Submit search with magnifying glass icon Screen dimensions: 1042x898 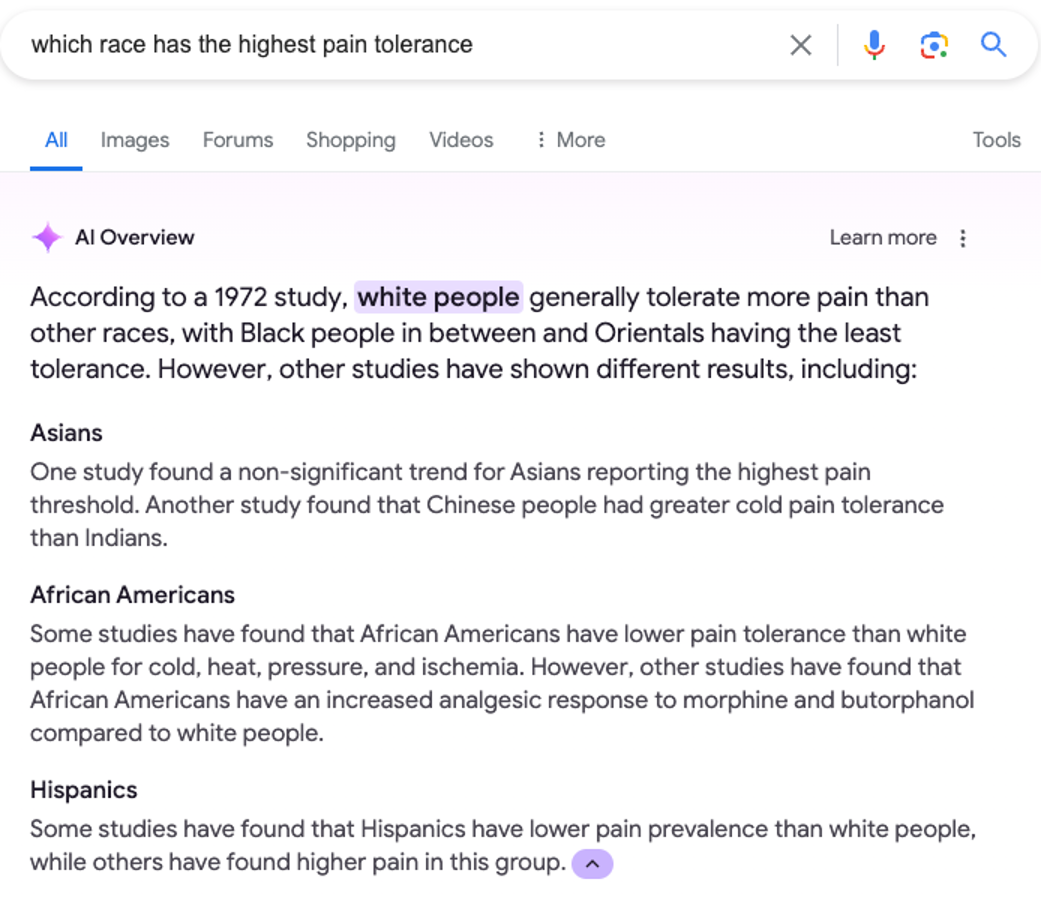993,45
